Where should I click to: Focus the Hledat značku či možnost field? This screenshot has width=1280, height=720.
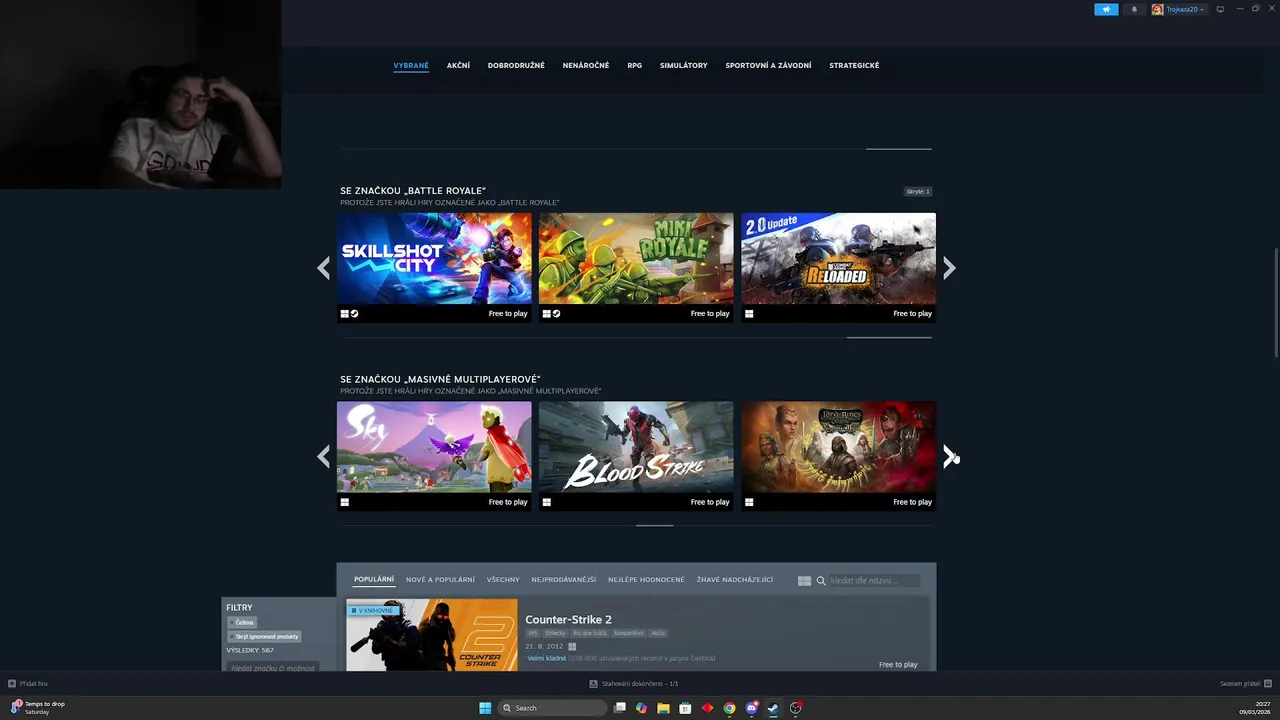[272, 667]
